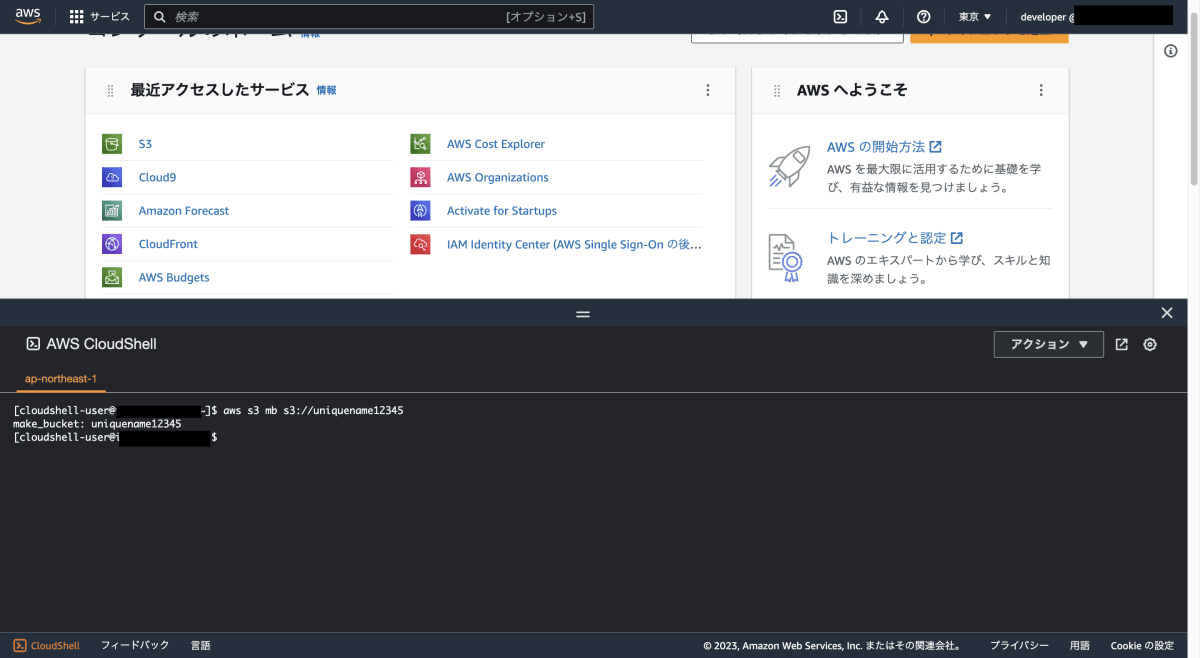Screen dimensions: 1200x658
Task: Open the CloudFront link
Action: [168, 244]
